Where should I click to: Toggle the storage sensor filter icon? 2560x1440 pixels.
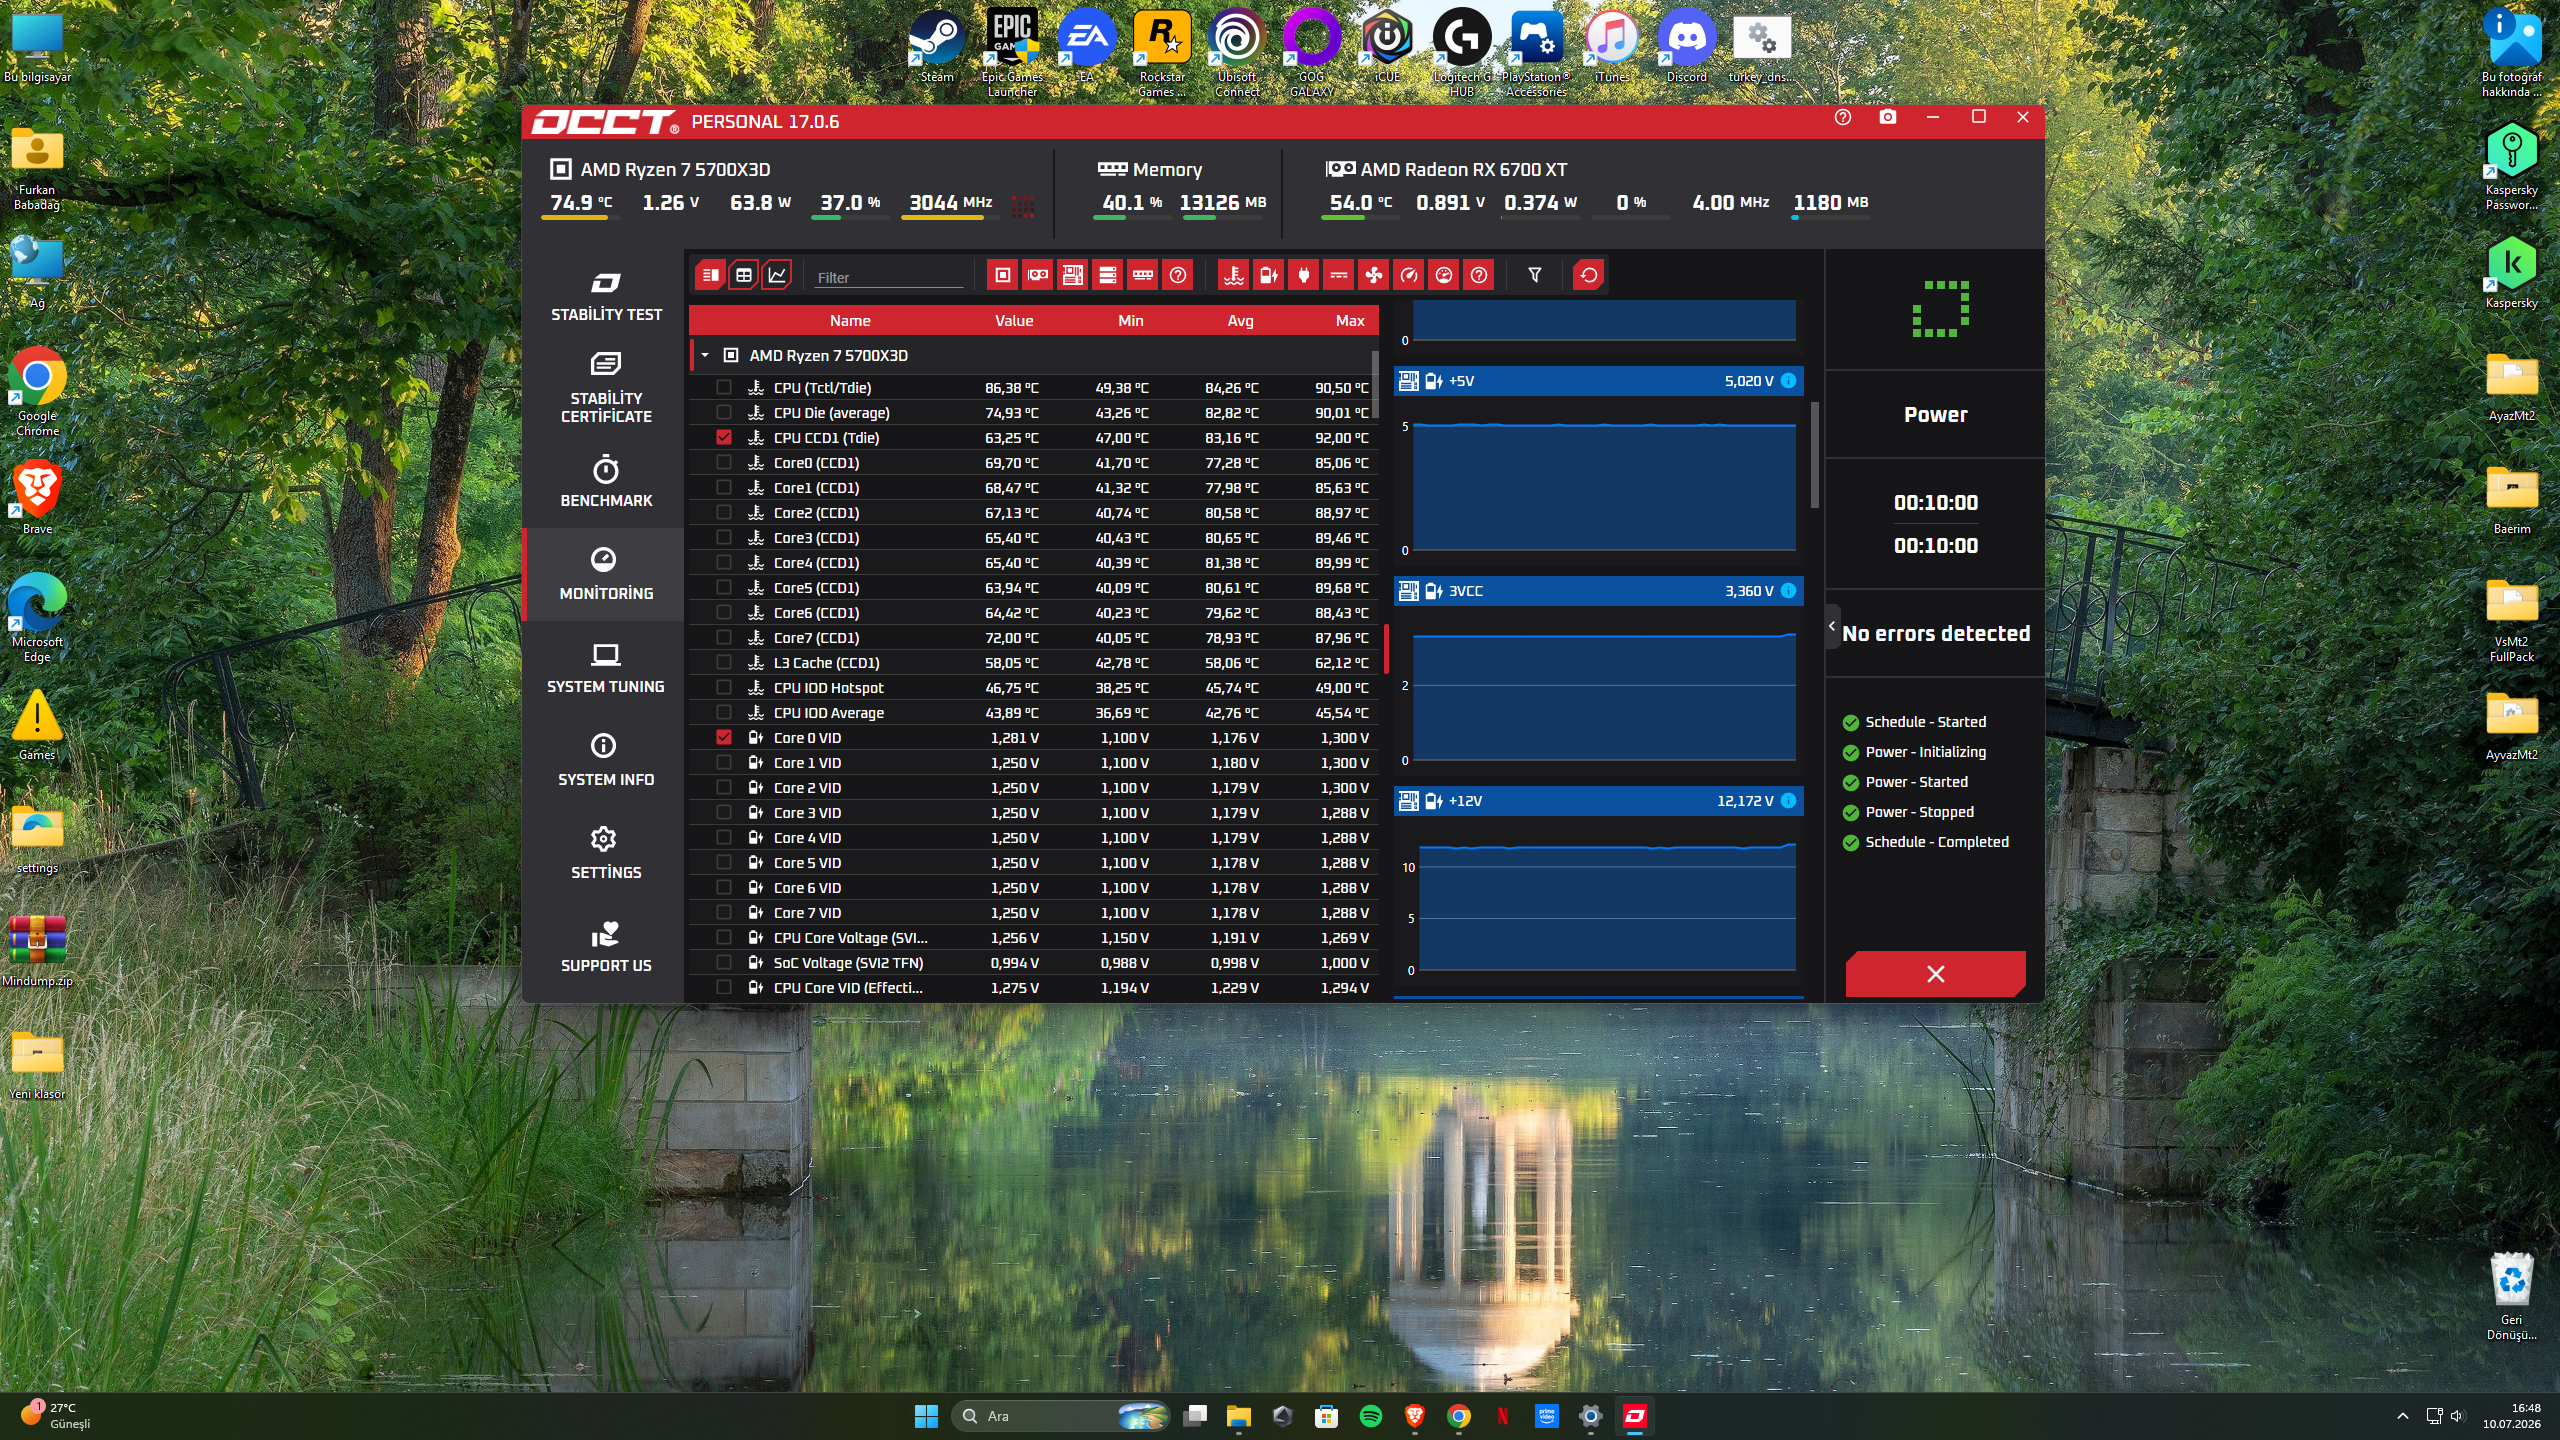pyautogui.click(x=1108, y=275)
